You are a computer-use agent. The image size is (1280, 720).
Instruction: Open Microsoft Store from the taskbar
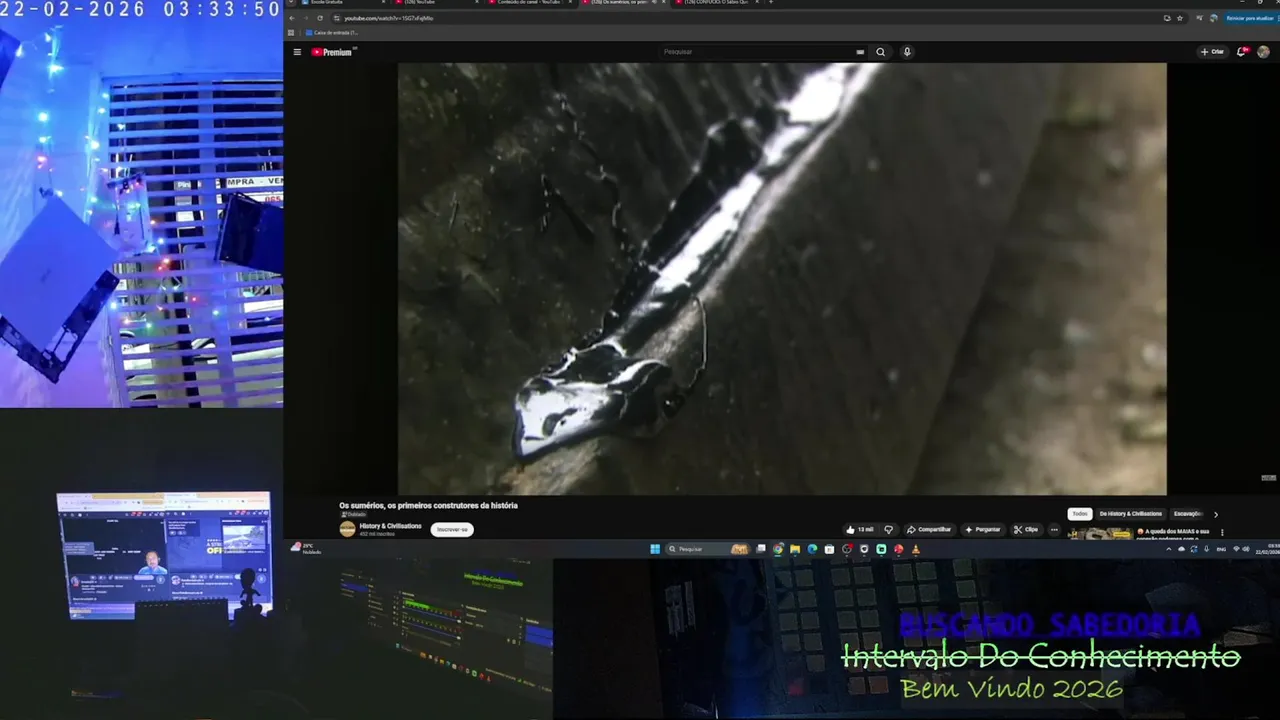point(829,549)
